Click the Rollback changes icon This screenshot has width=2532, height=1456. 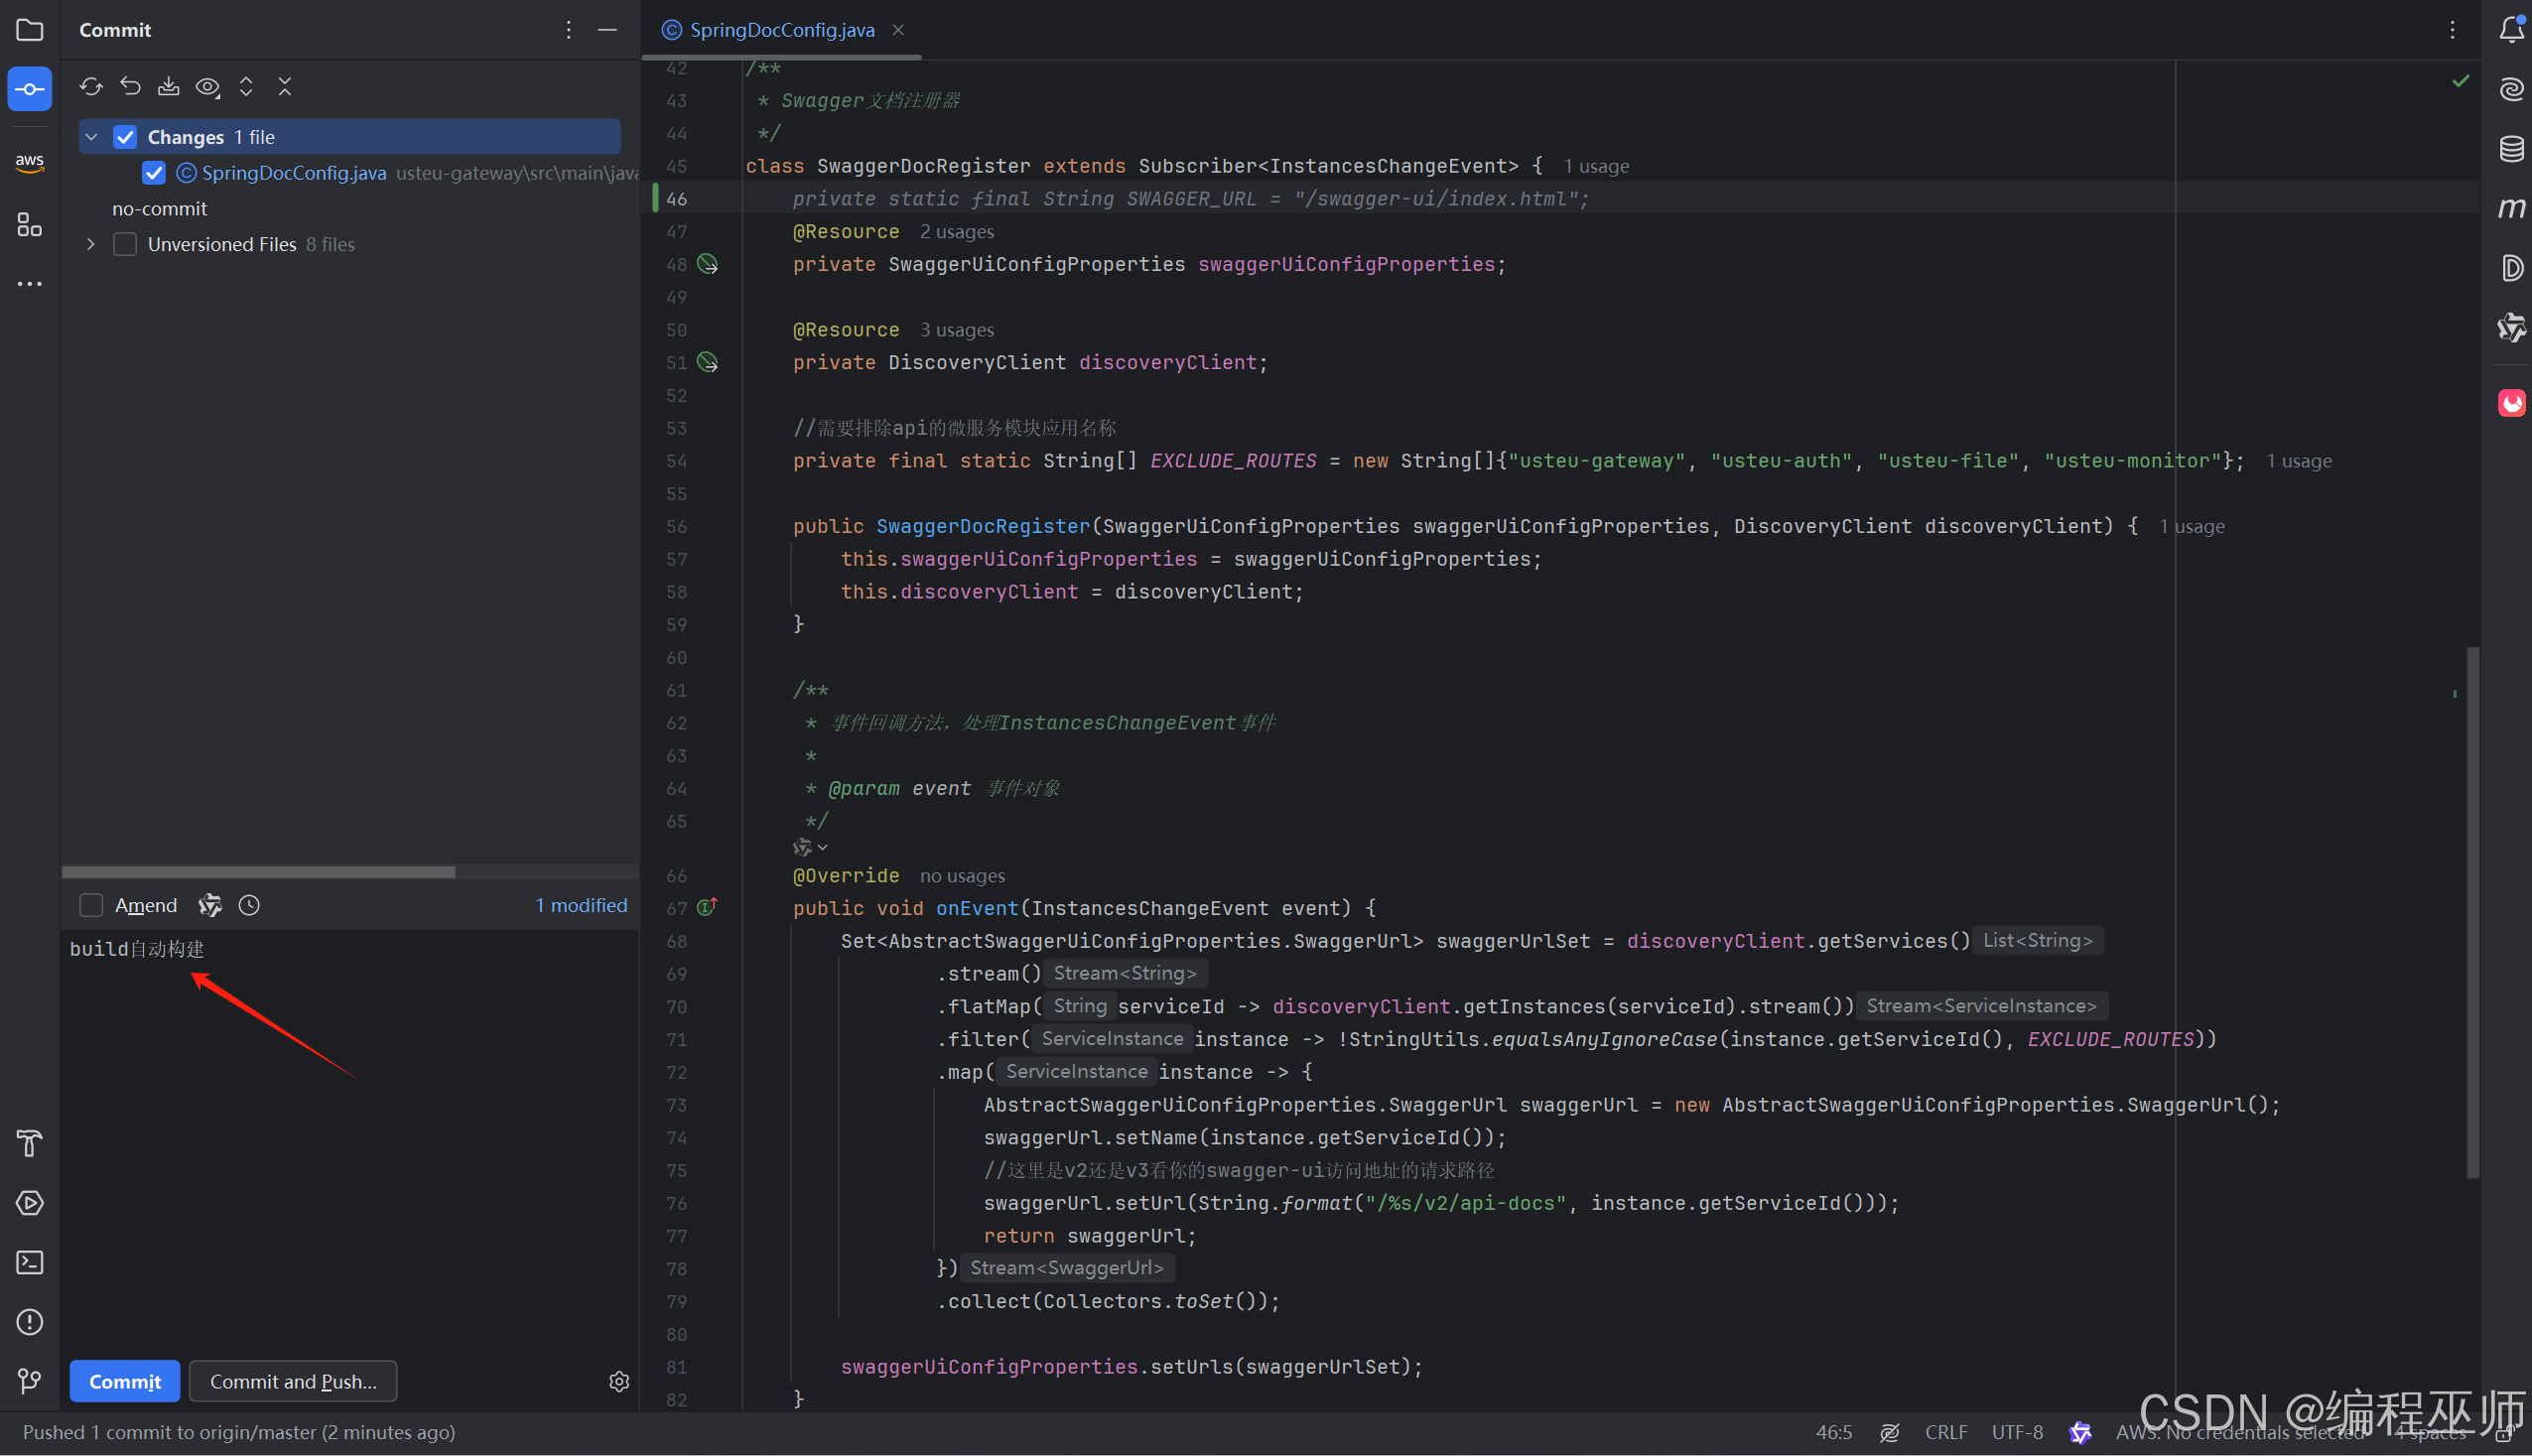pos(130,87)
